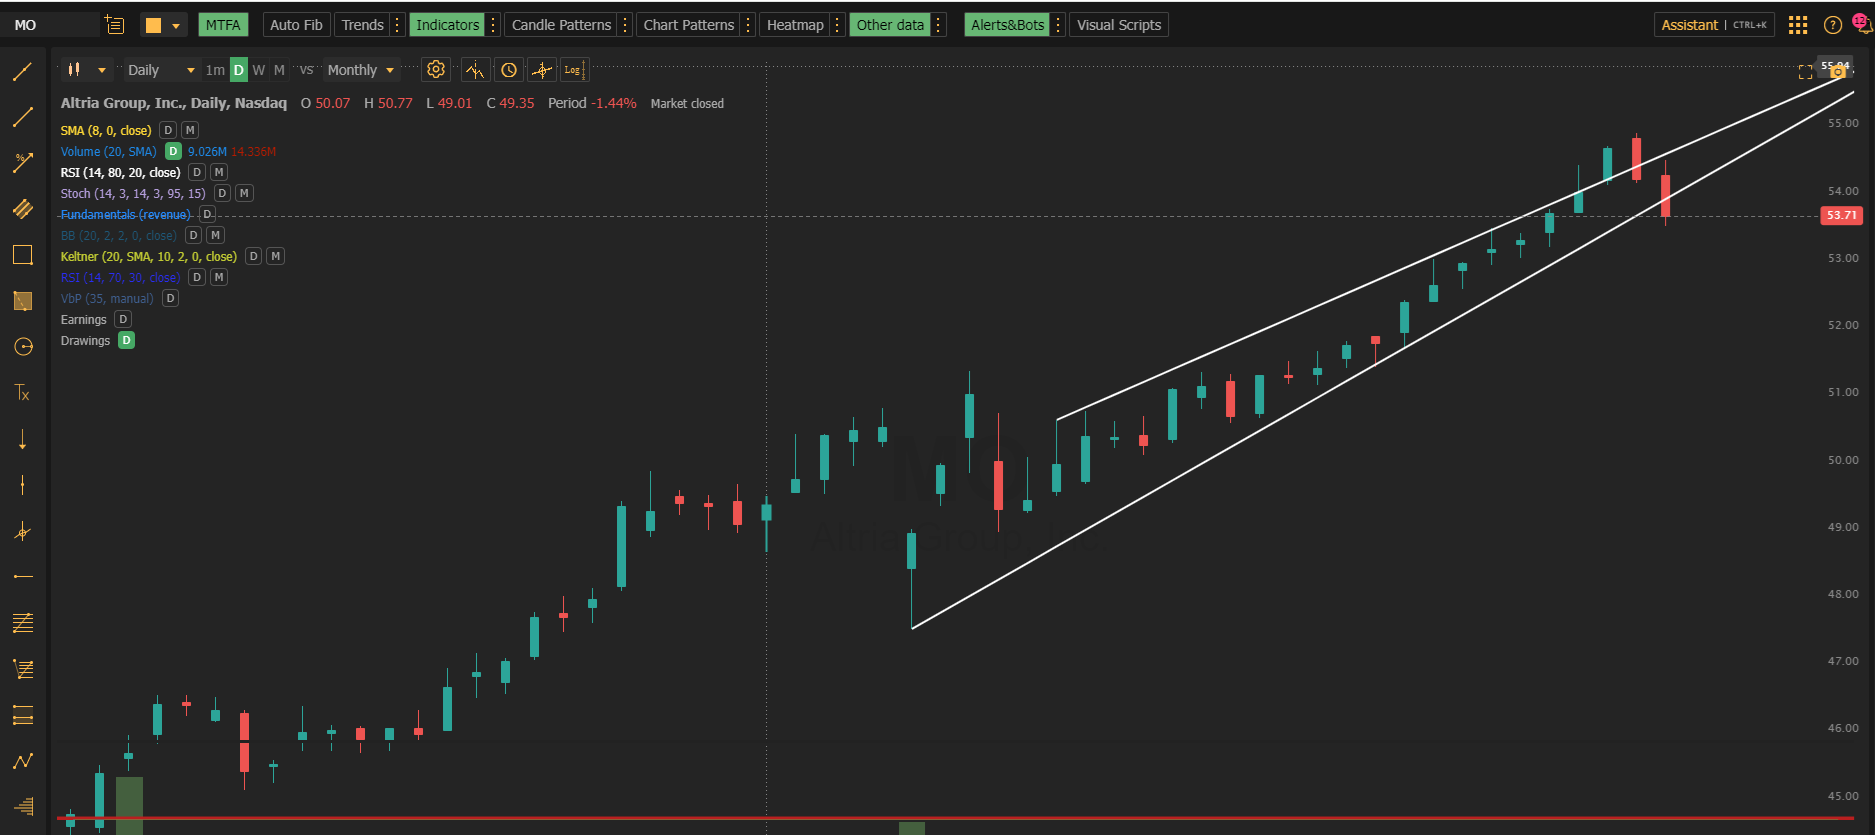This screenshot has width=1875, height=835.
Task: Open chart settings gear icon
Action: 436,70
